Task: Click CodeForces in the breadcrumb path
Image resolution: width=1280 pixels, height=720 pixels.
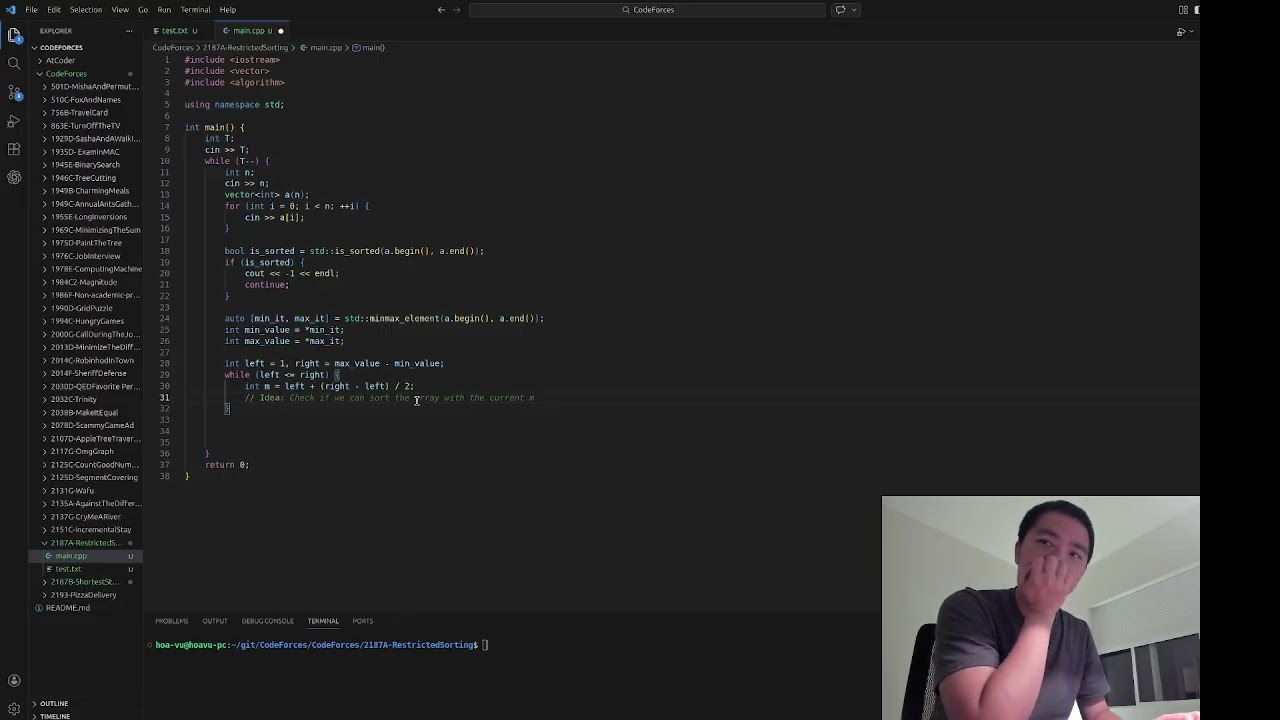Action: pos(172,48)
